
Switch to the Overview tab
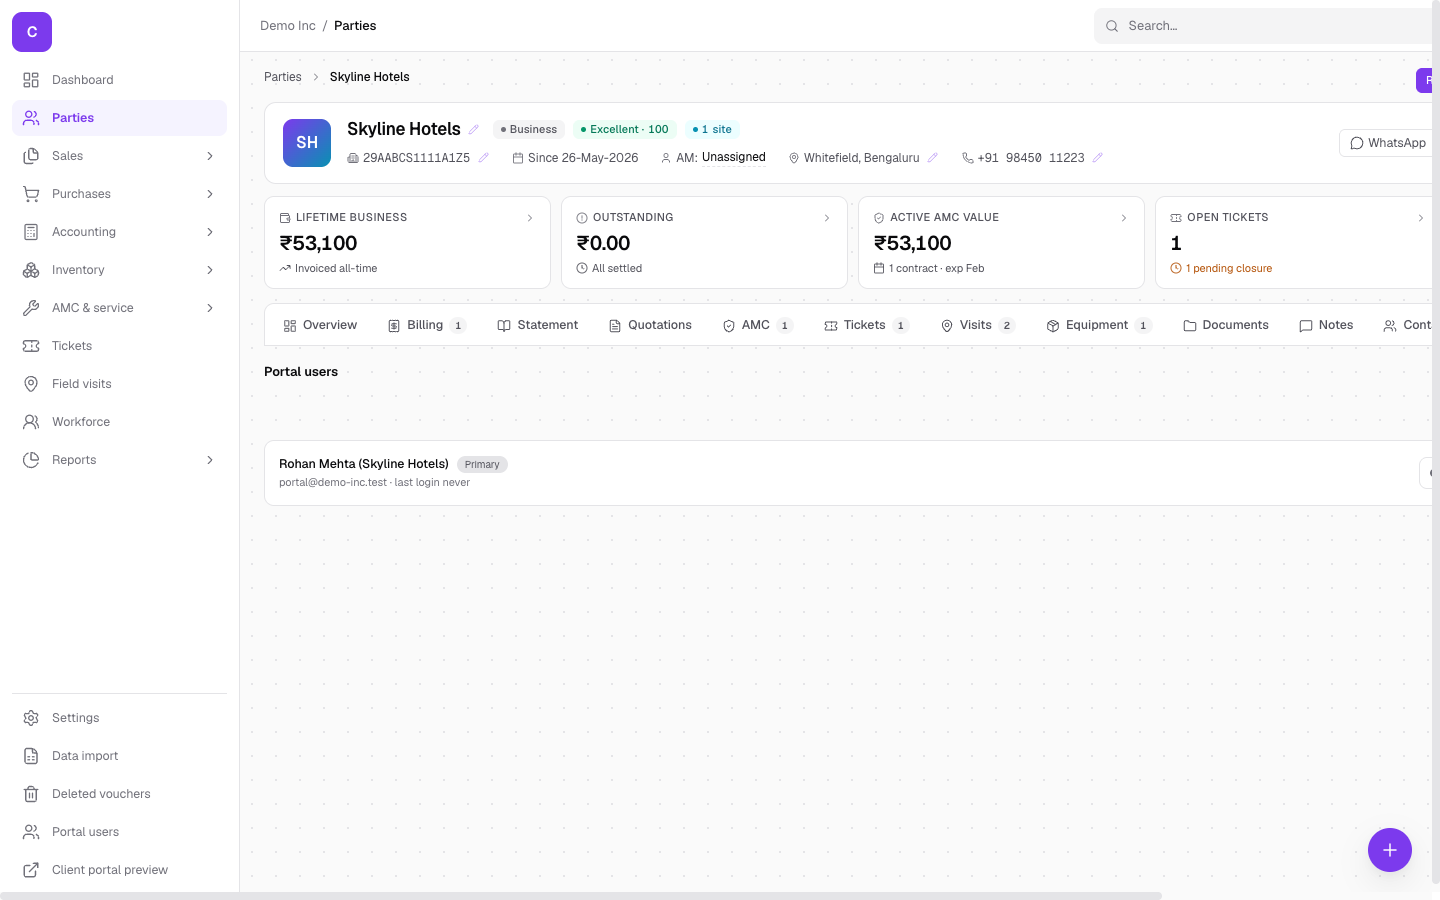320,325
